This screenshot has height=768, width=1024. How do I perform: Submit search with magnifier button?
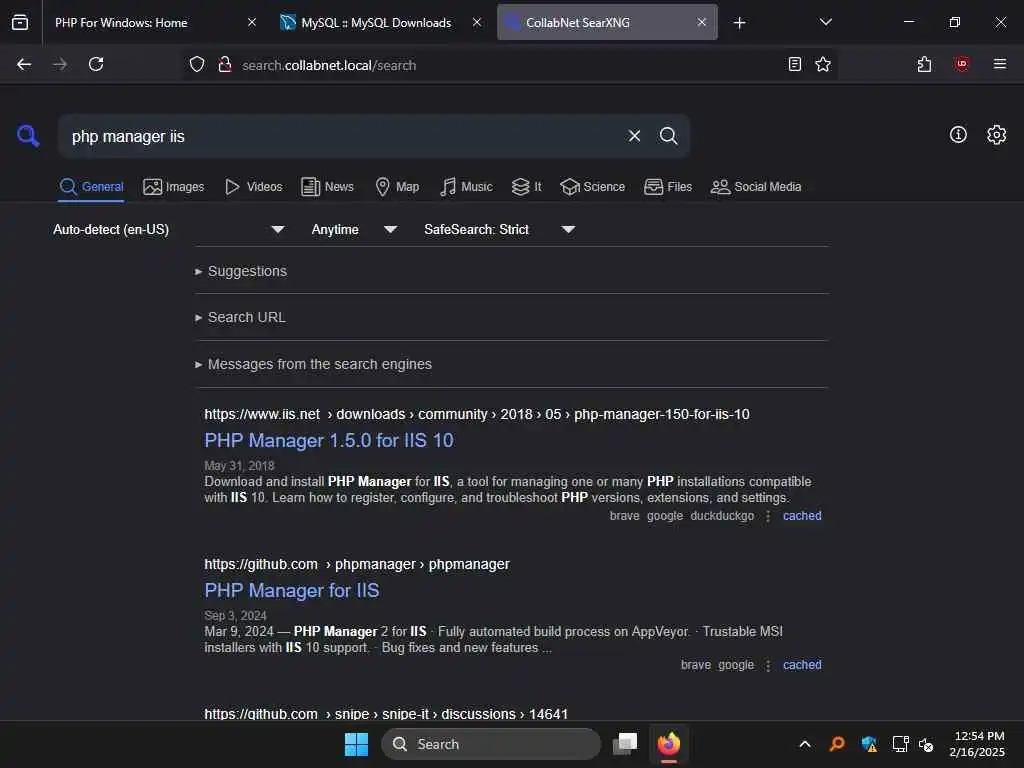point(668,136)
